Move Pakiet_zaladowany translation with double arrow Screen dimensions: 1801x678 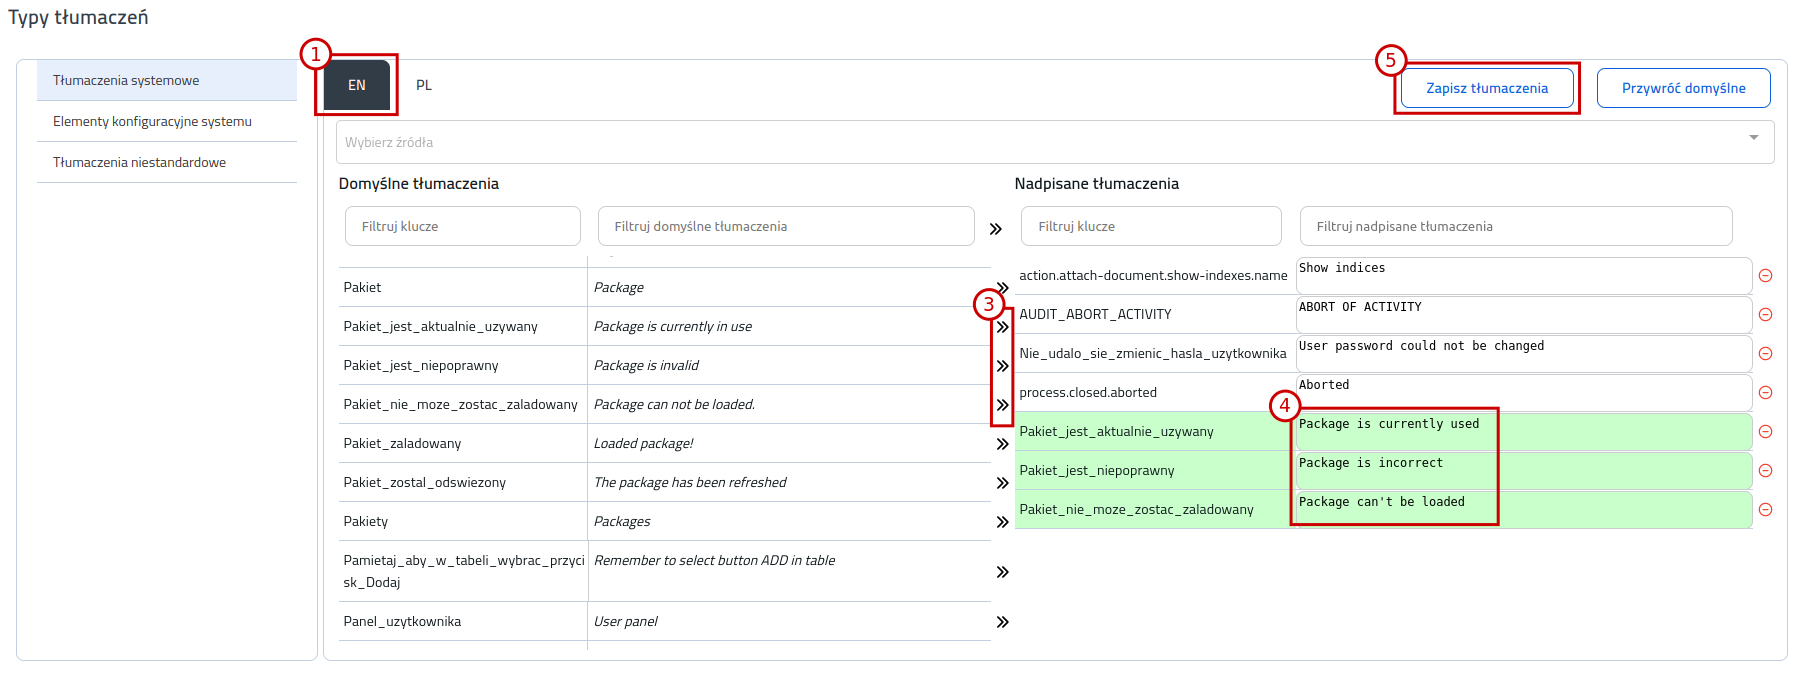click(x=1002, y=444)
